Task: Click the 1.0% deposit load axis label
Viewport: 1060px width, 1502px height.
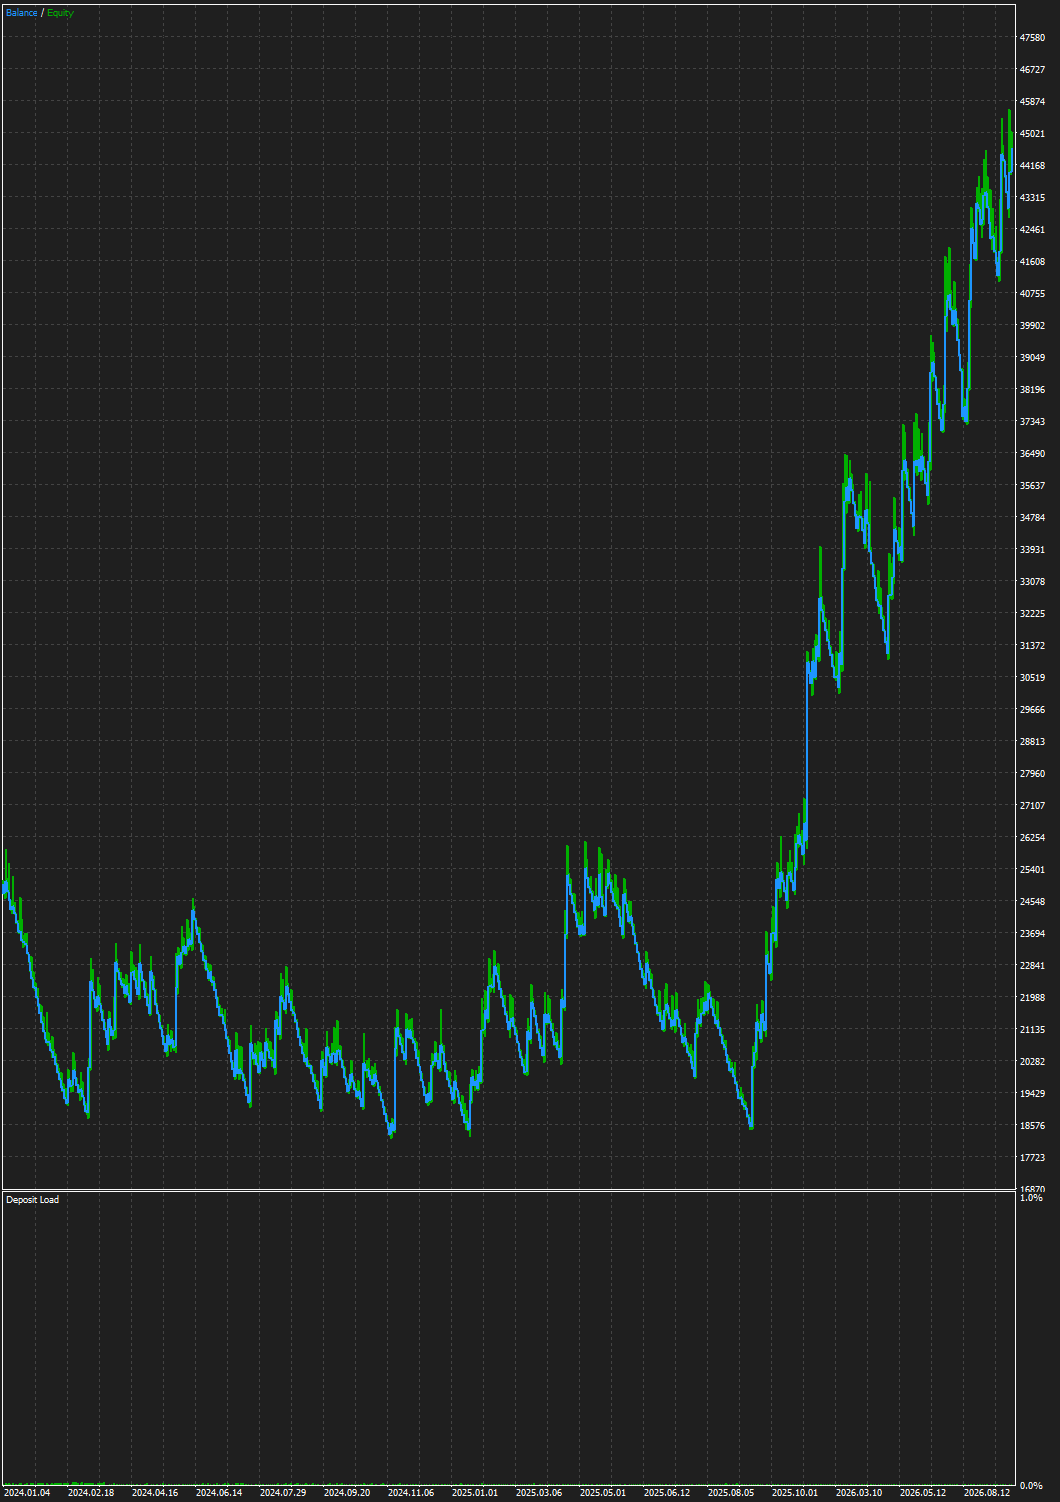Action: 1031,1198
